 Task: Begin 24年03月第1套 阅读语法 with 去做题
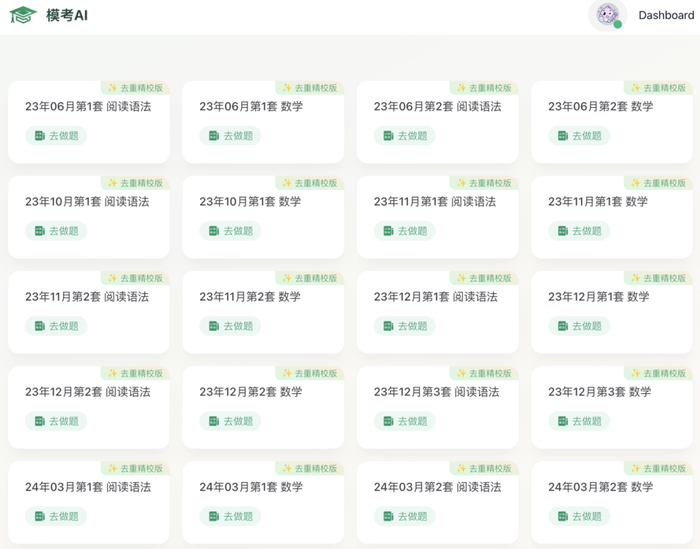tap(56, 516)
